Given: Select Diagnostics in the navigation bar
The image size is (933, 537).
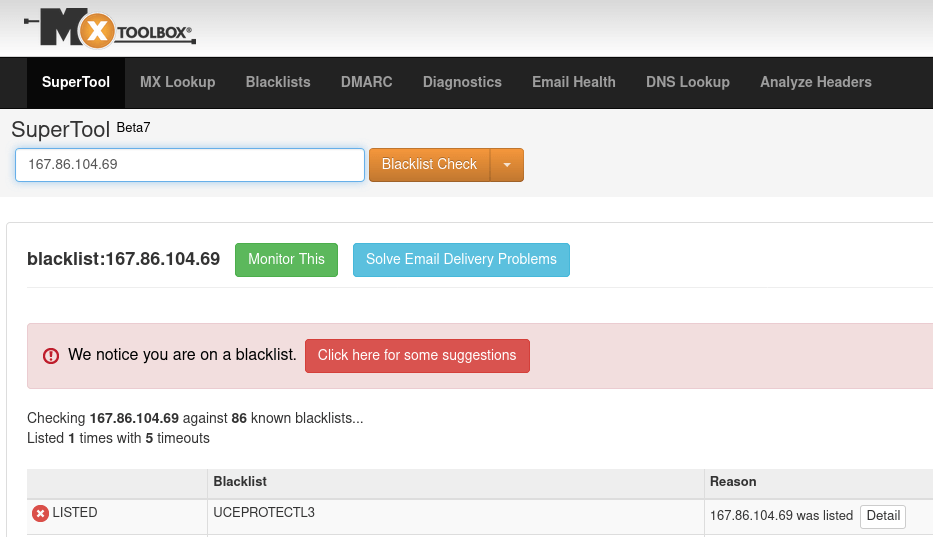Looking at the screenshot, I should pos(462,82).
